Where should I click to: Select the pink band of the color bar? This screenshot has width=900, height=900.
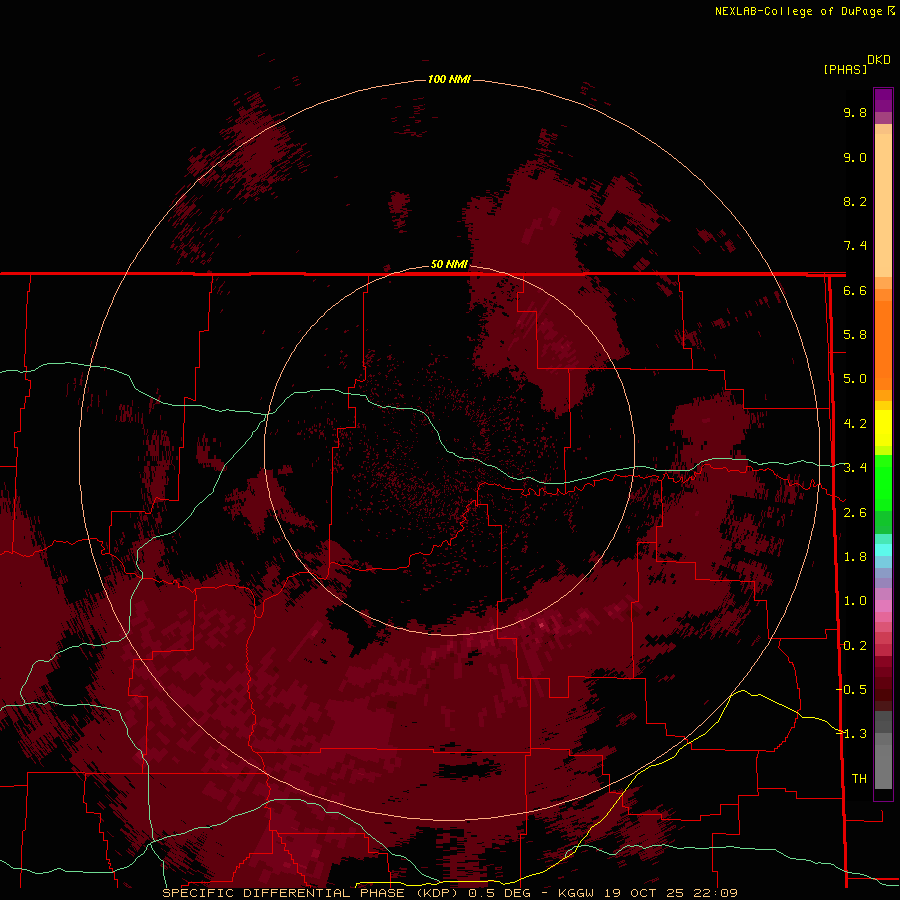click(883, 606)
